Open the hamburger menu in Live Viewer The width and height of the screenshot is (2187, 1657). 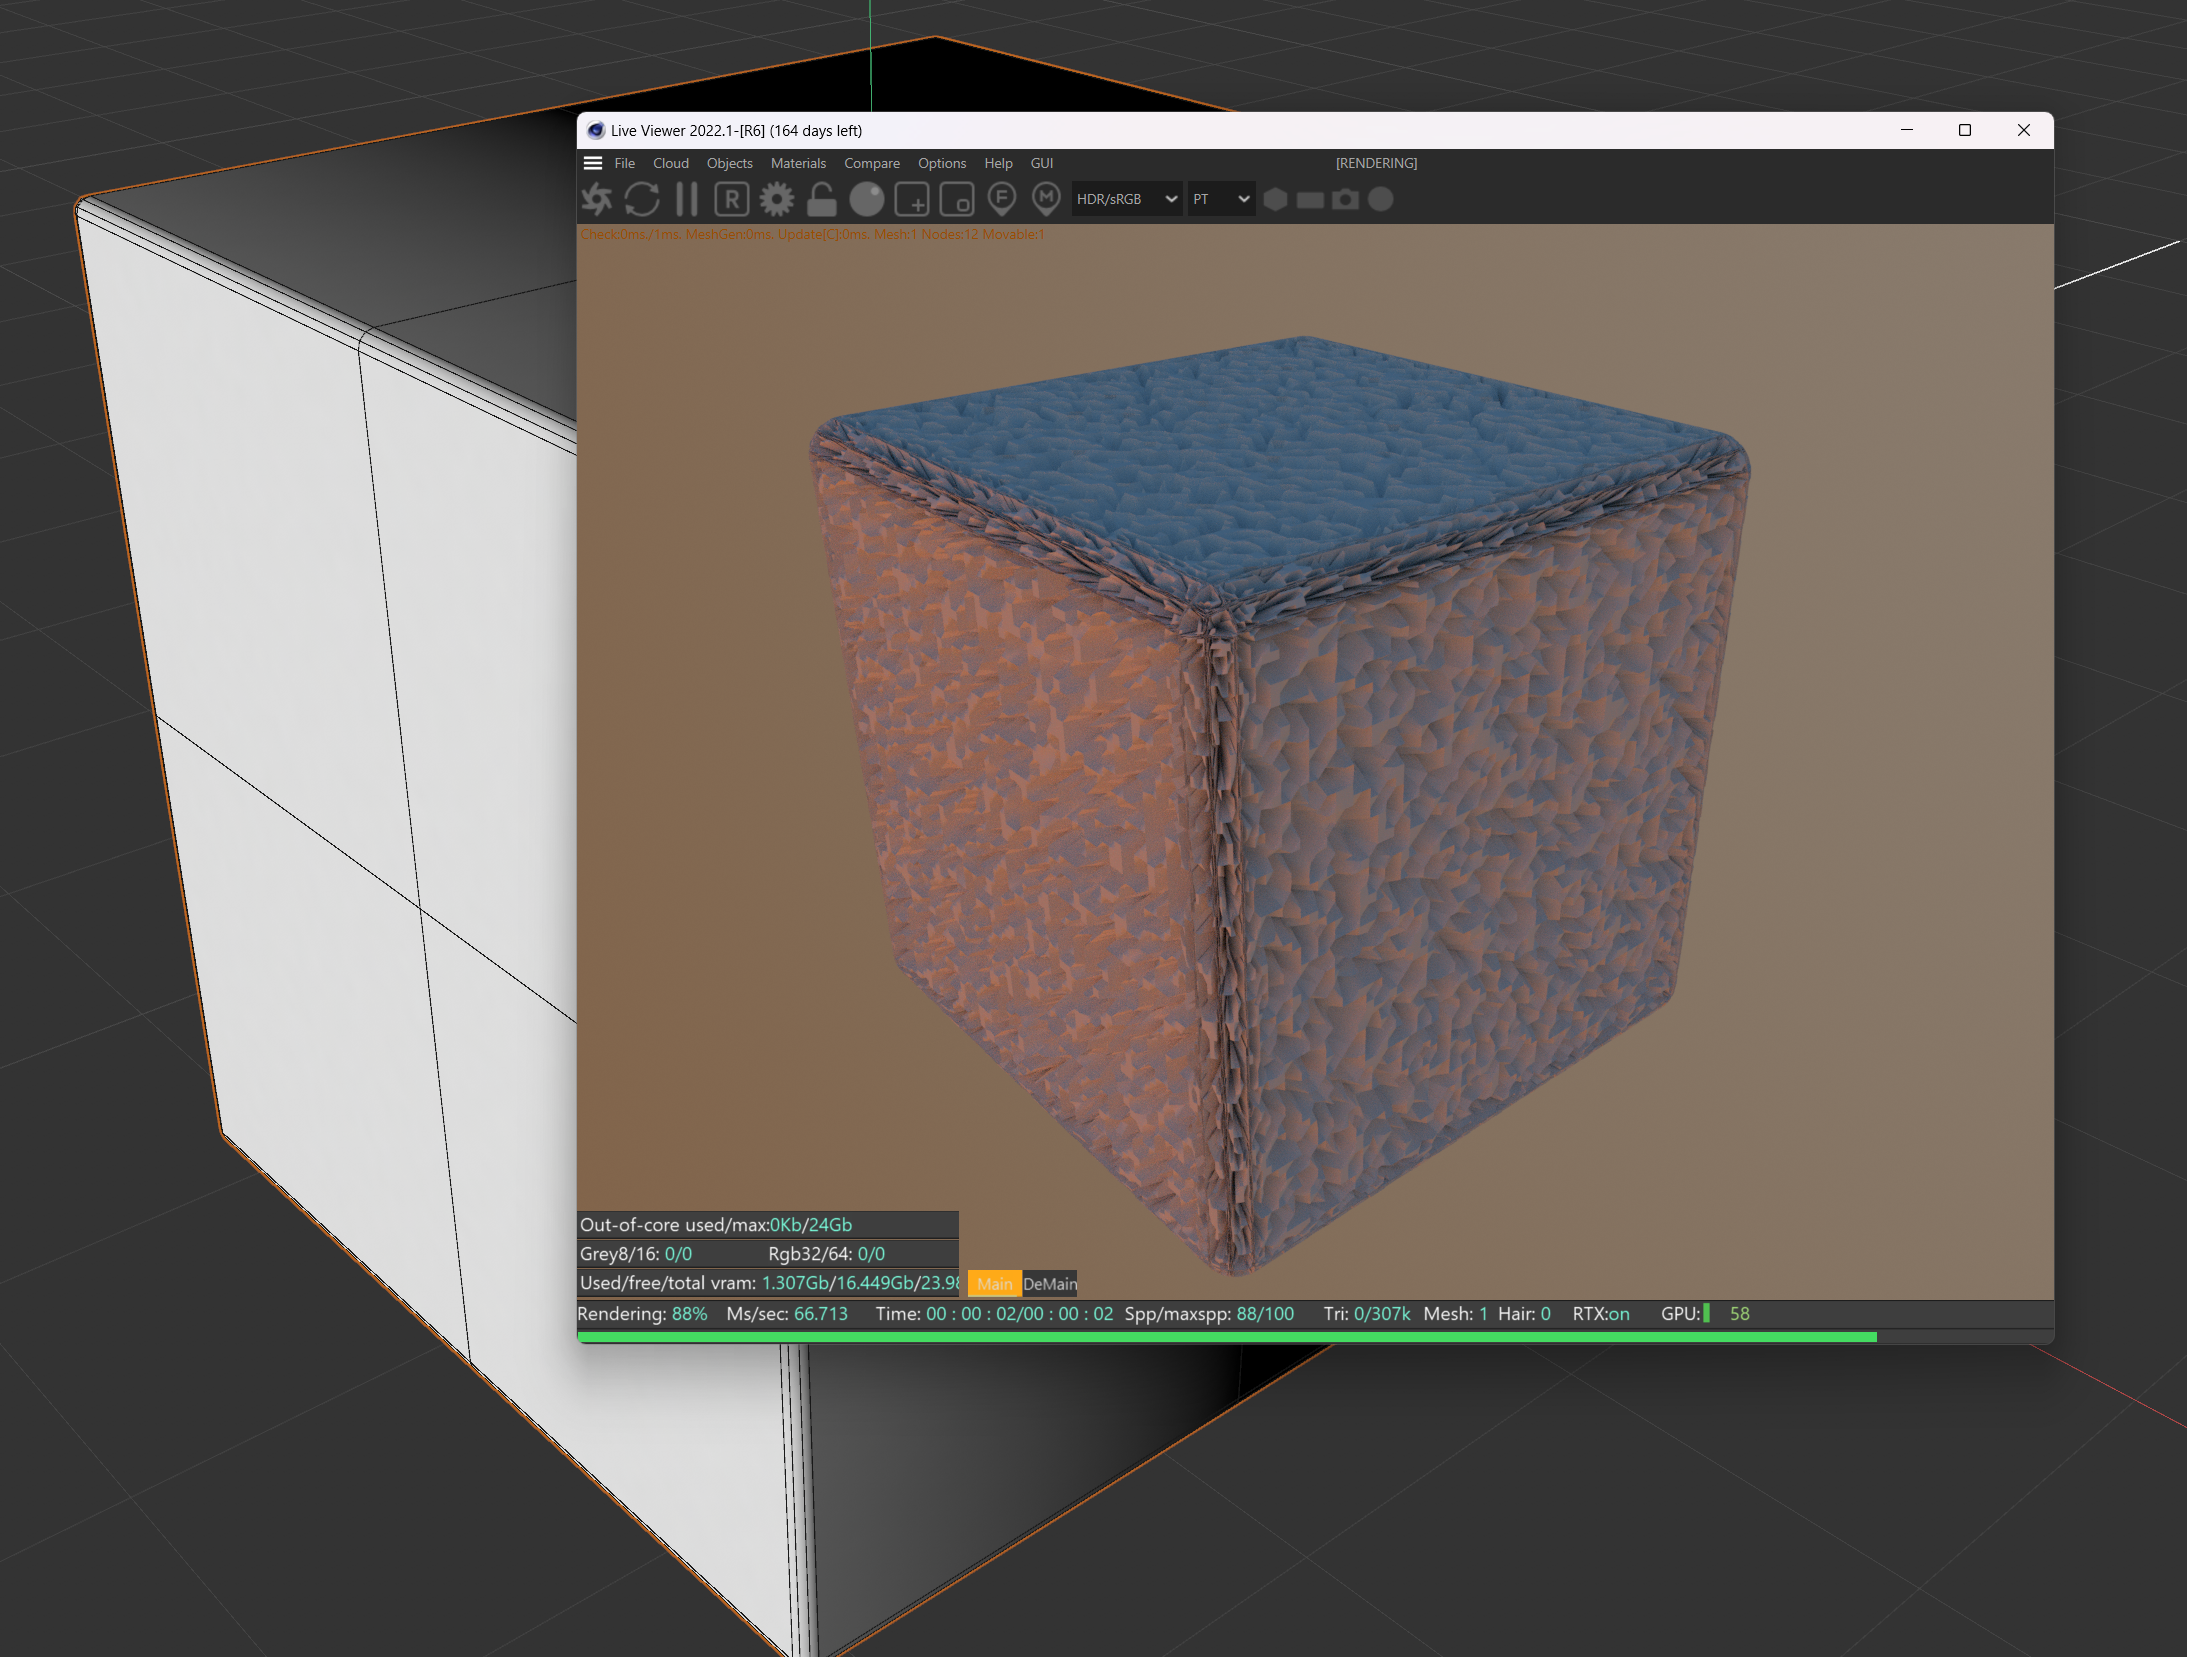coord(593,163)
